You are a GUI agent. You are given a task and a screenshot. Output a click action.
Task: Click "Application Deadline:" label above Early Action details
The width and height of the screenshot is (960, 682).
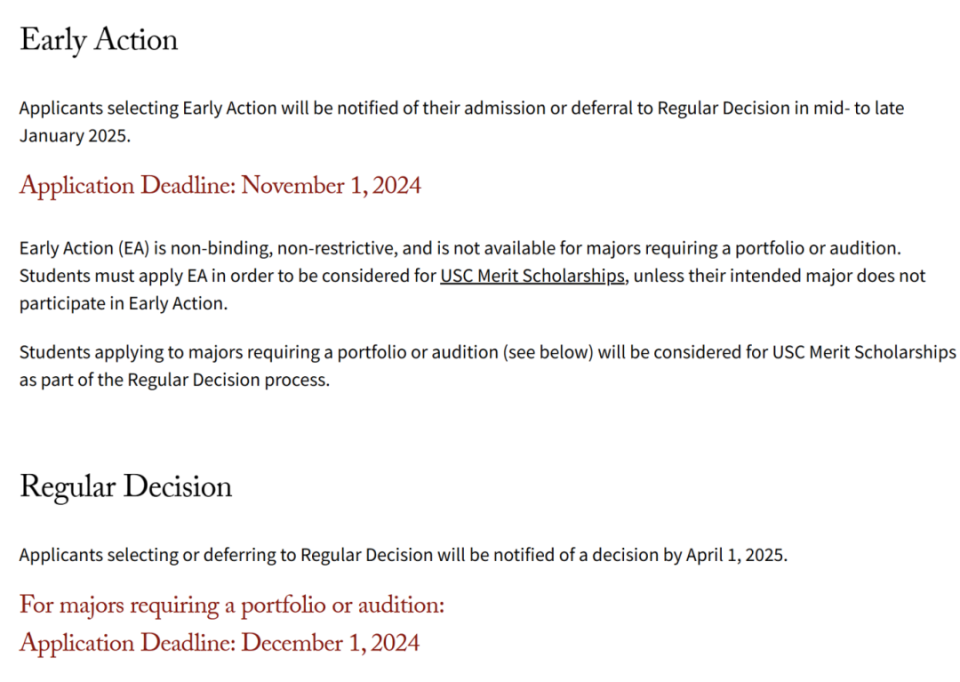[127, 186]
